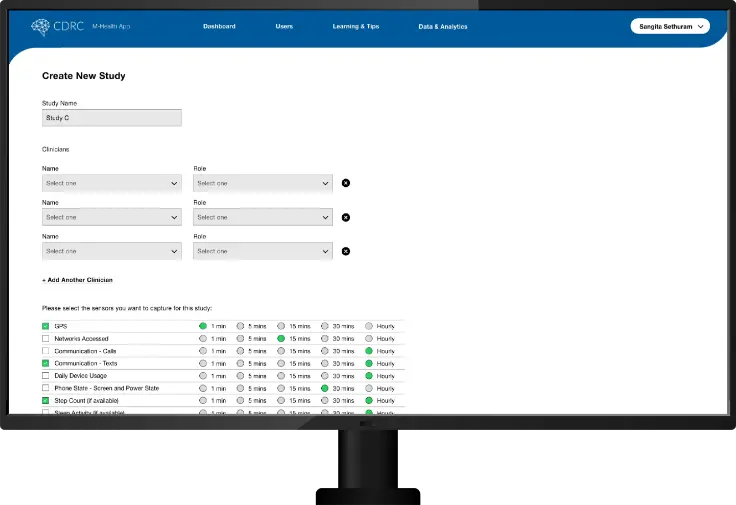
Task: Open the third clinician Name dropdown
Action: tap(111, 251)
